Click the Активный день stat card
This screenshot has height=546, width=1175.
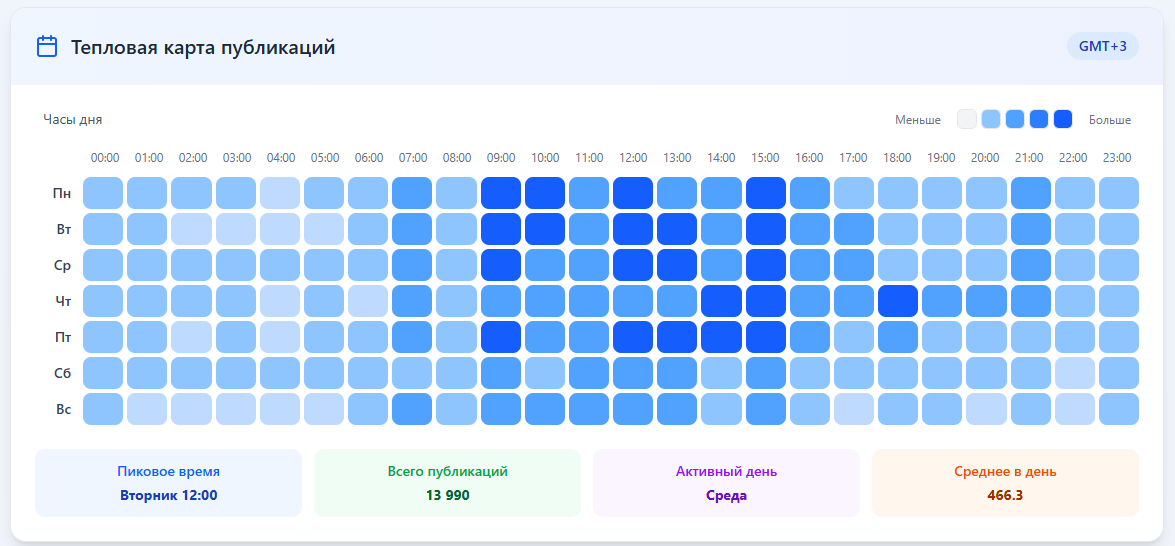coord(726,483)
